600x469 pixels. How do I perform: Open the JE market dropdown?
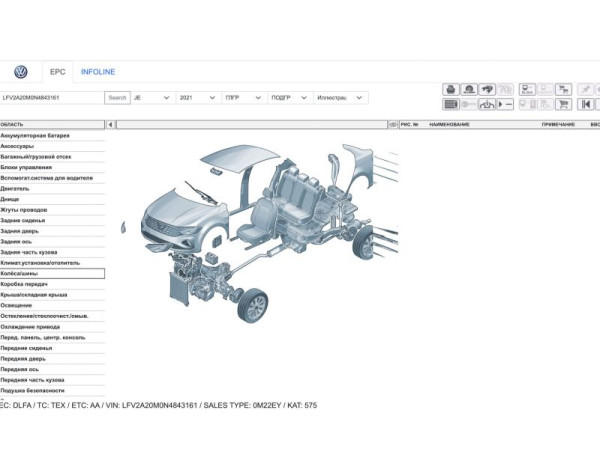[x=149, y=98]
